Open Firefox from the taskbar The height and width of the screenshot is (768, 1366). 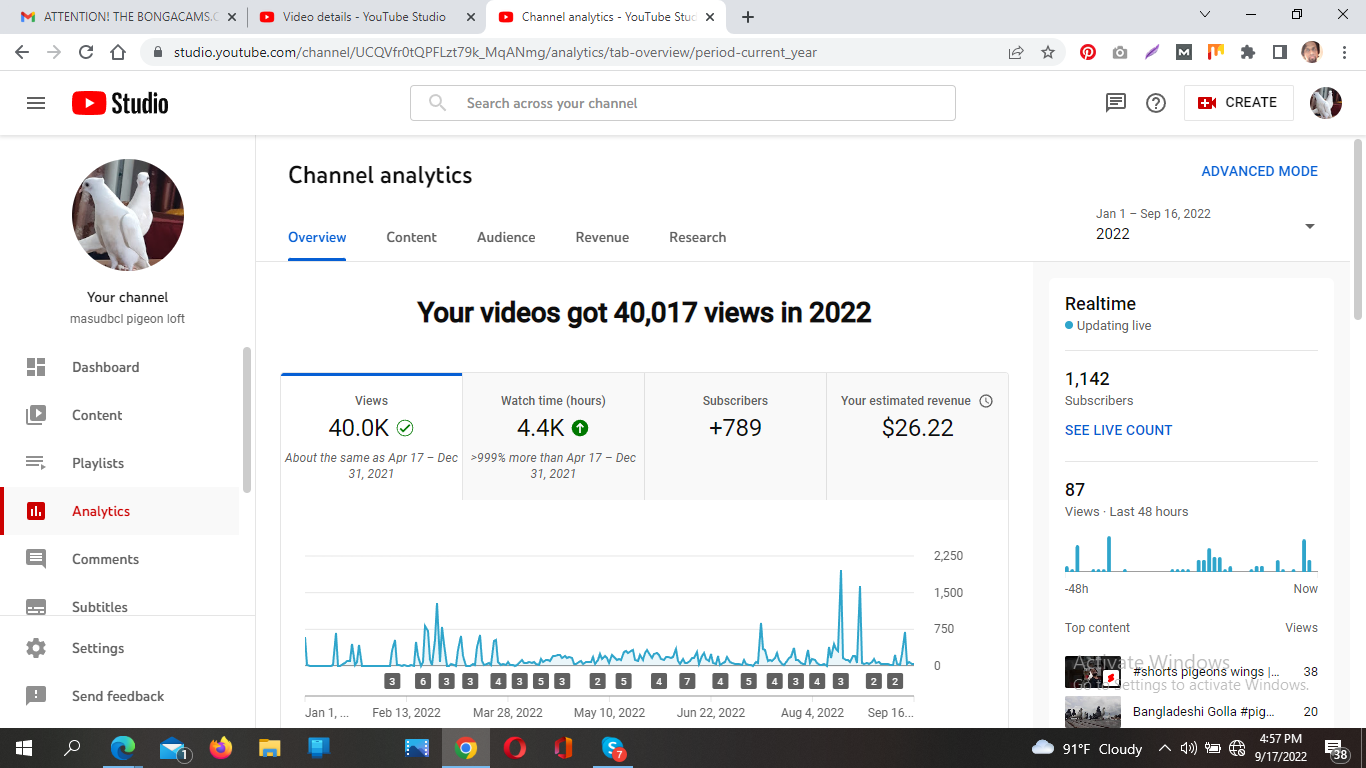click(221, 748)
